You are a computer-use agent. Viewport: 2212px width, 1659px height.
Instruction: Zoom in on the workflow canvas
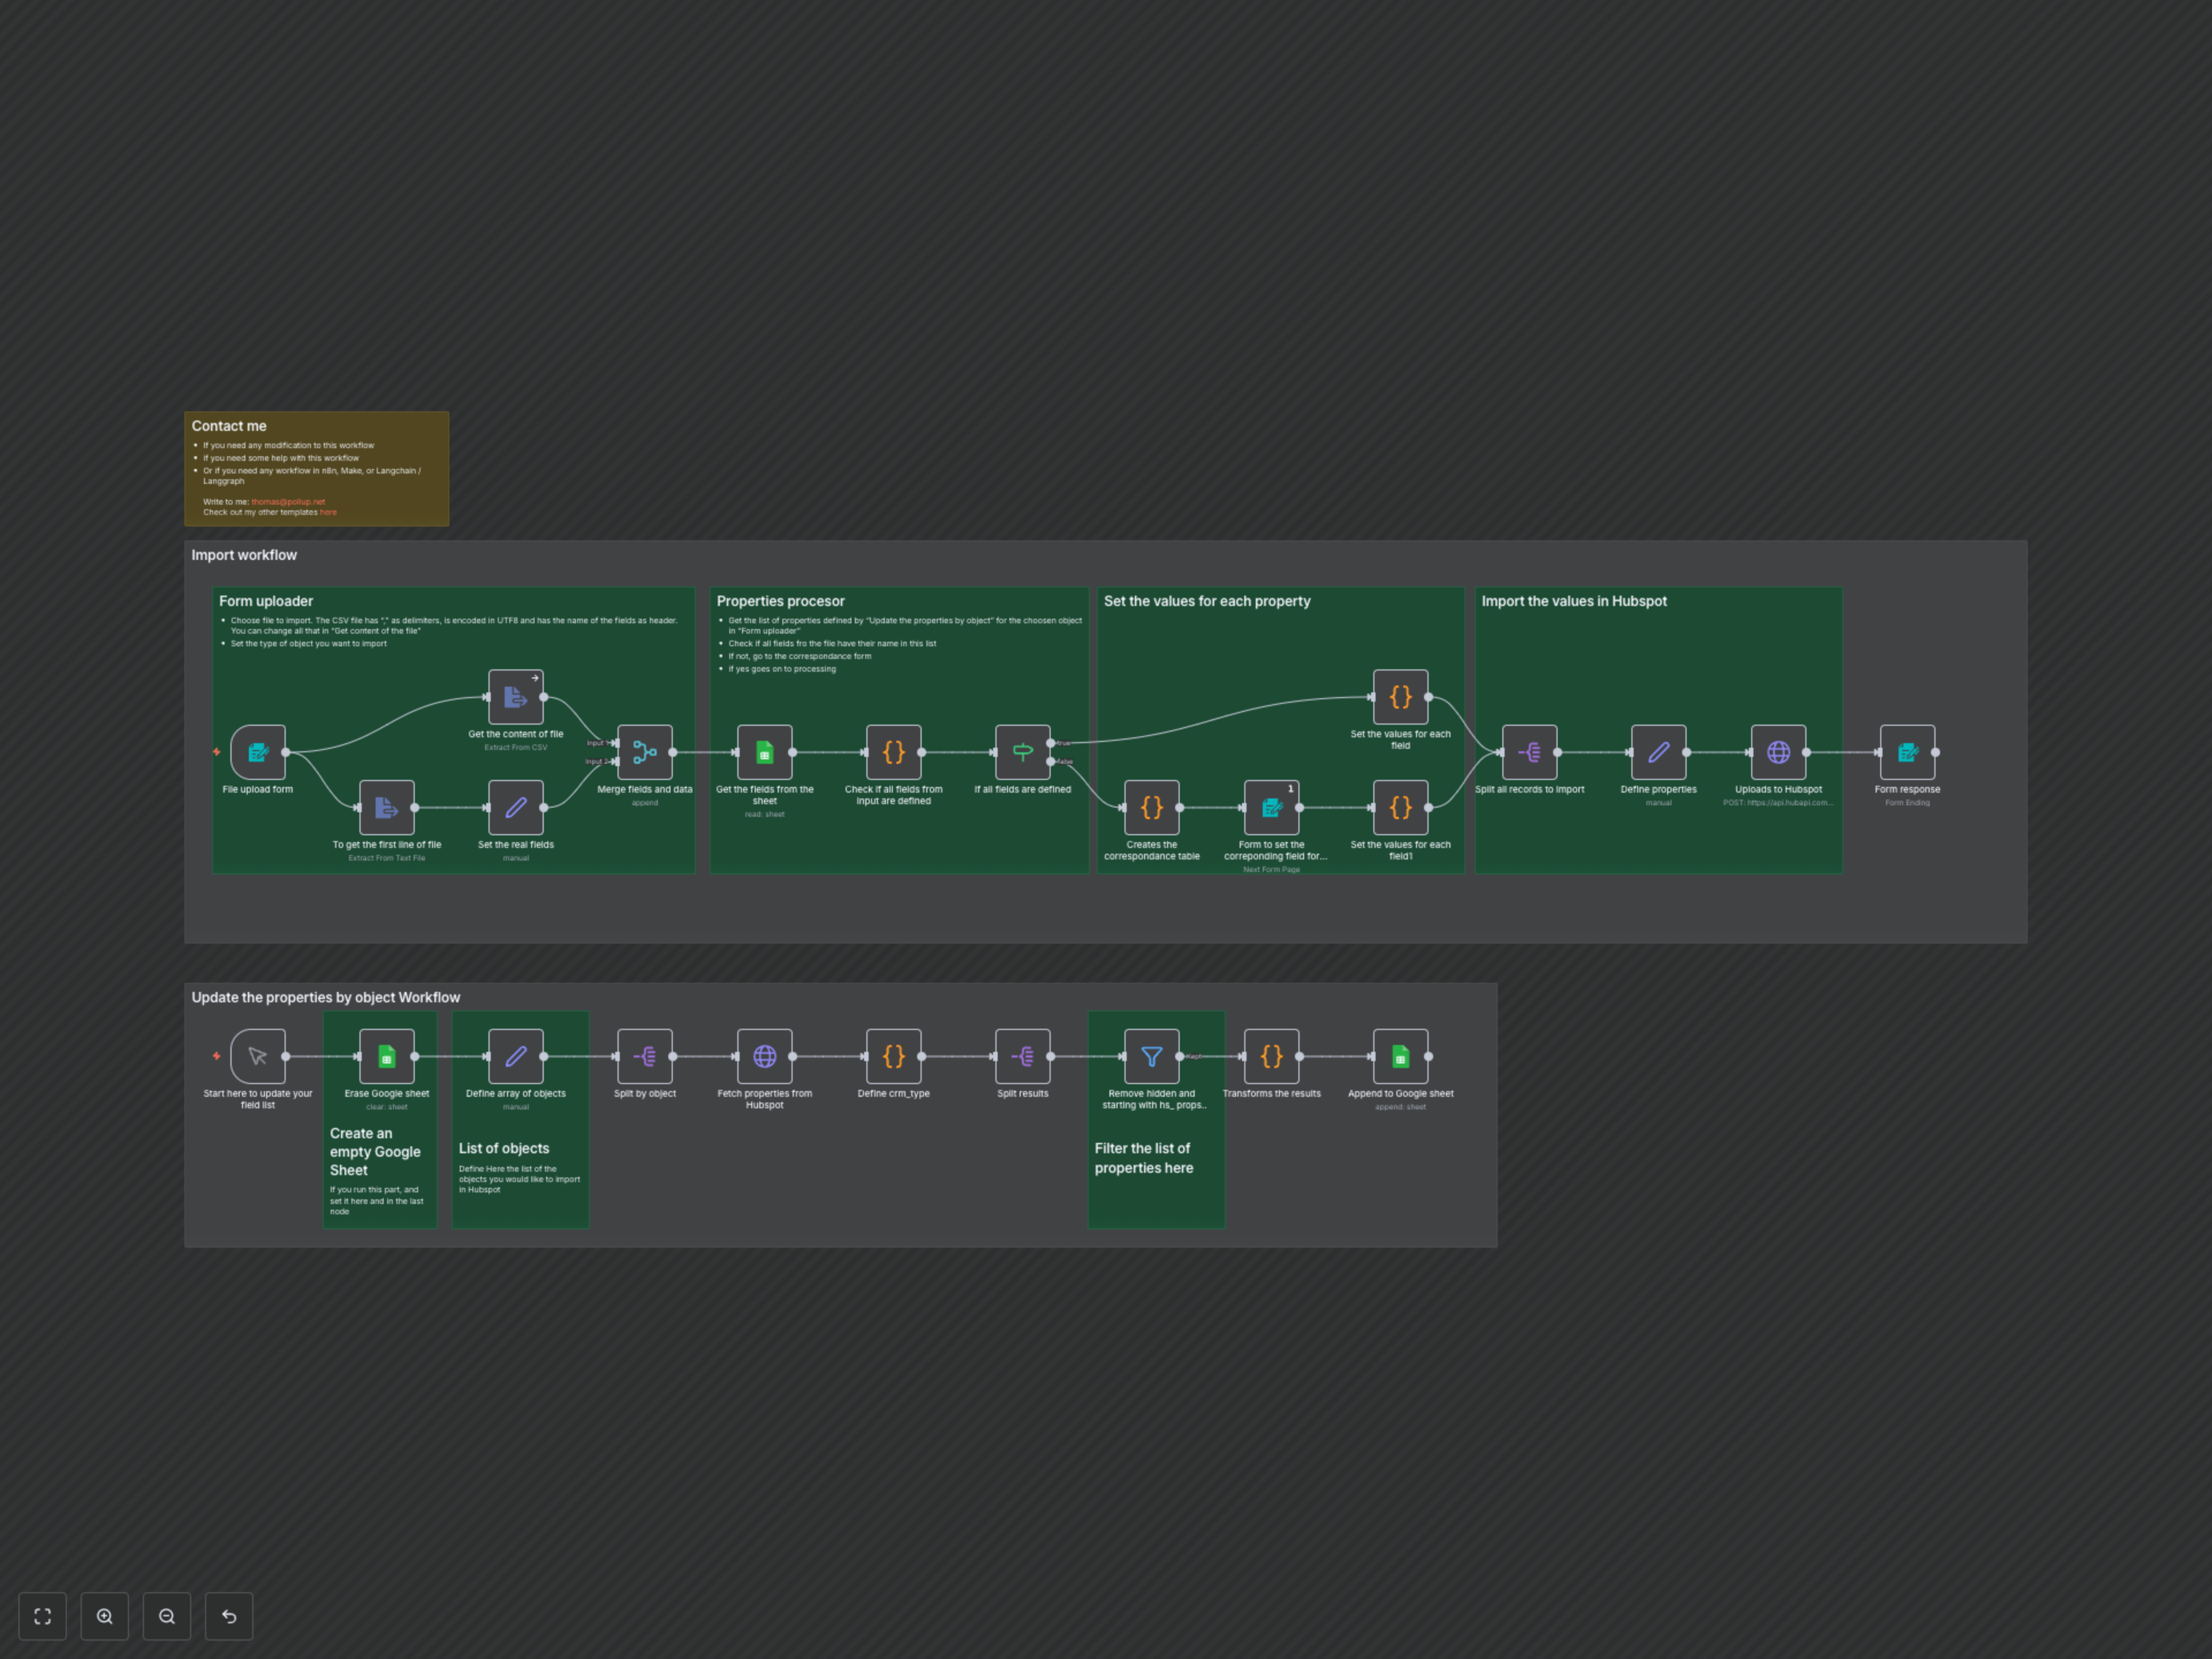pyautogui.click(x=104, y=1616)
